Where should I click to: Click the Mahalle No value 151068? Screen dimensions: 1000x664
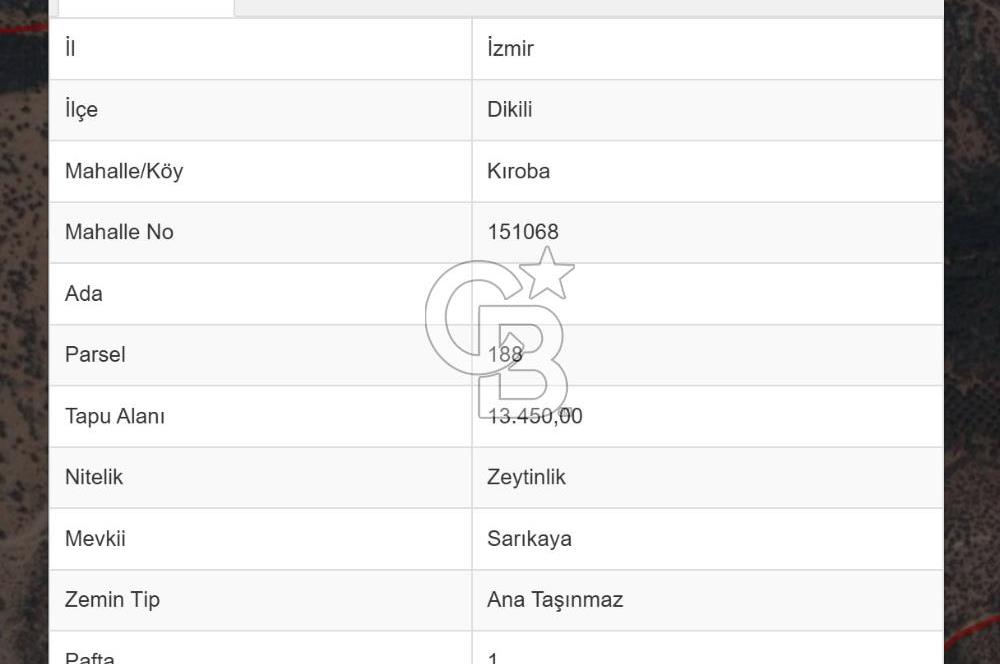pos(523,232)
